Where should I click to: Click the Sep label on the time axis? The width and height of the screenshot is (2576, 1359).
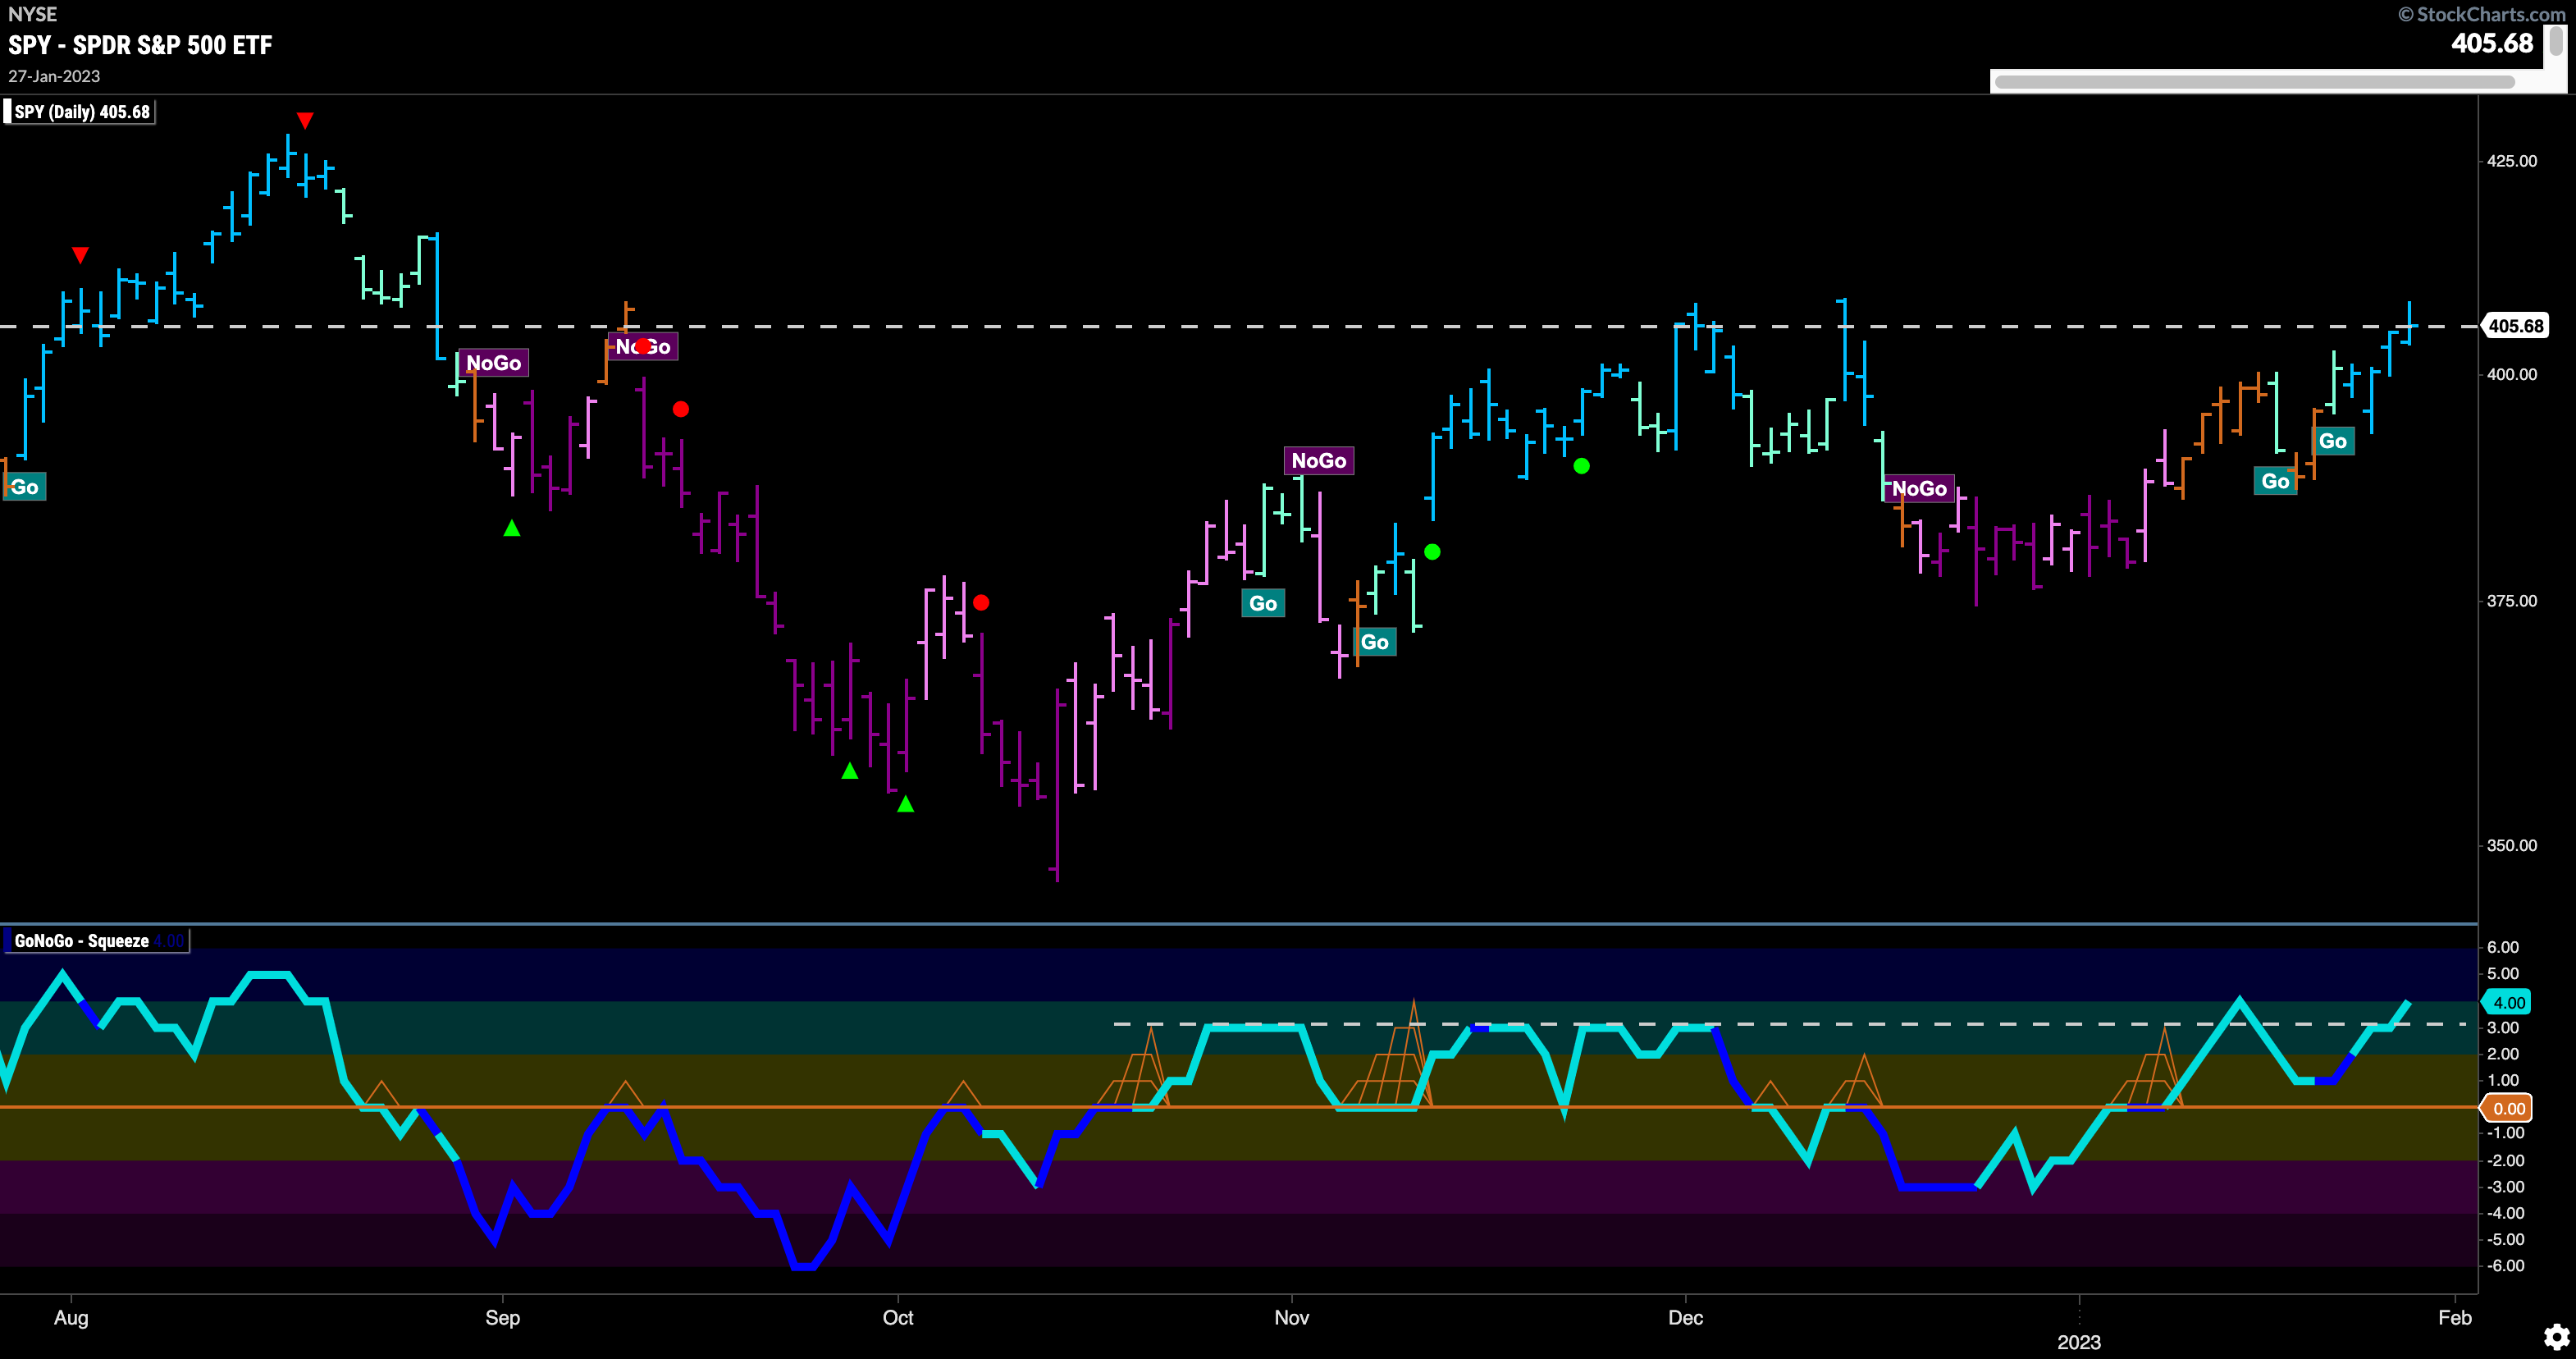click(502, 1317)
